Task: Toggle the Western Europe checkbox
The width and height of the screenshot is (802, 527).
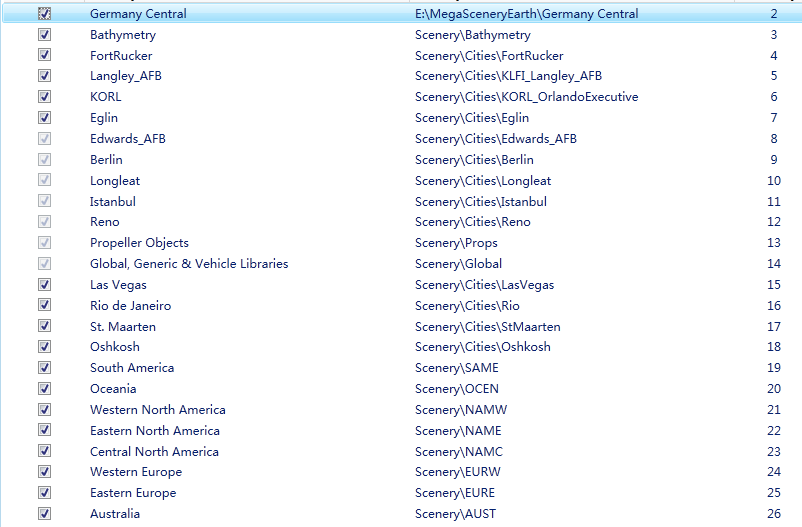Action: coord(44,472)
